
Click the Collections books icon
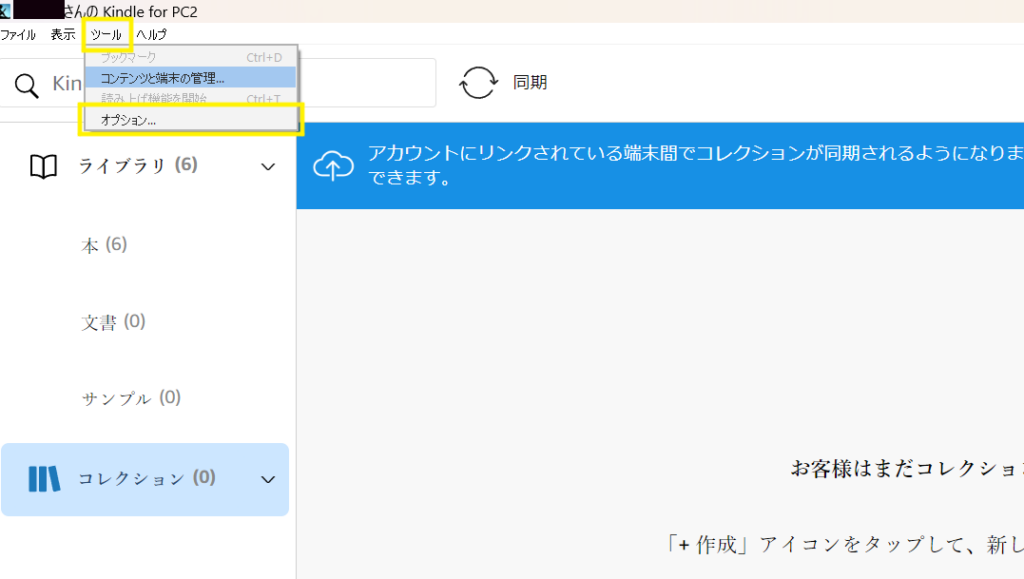point(44,479)
